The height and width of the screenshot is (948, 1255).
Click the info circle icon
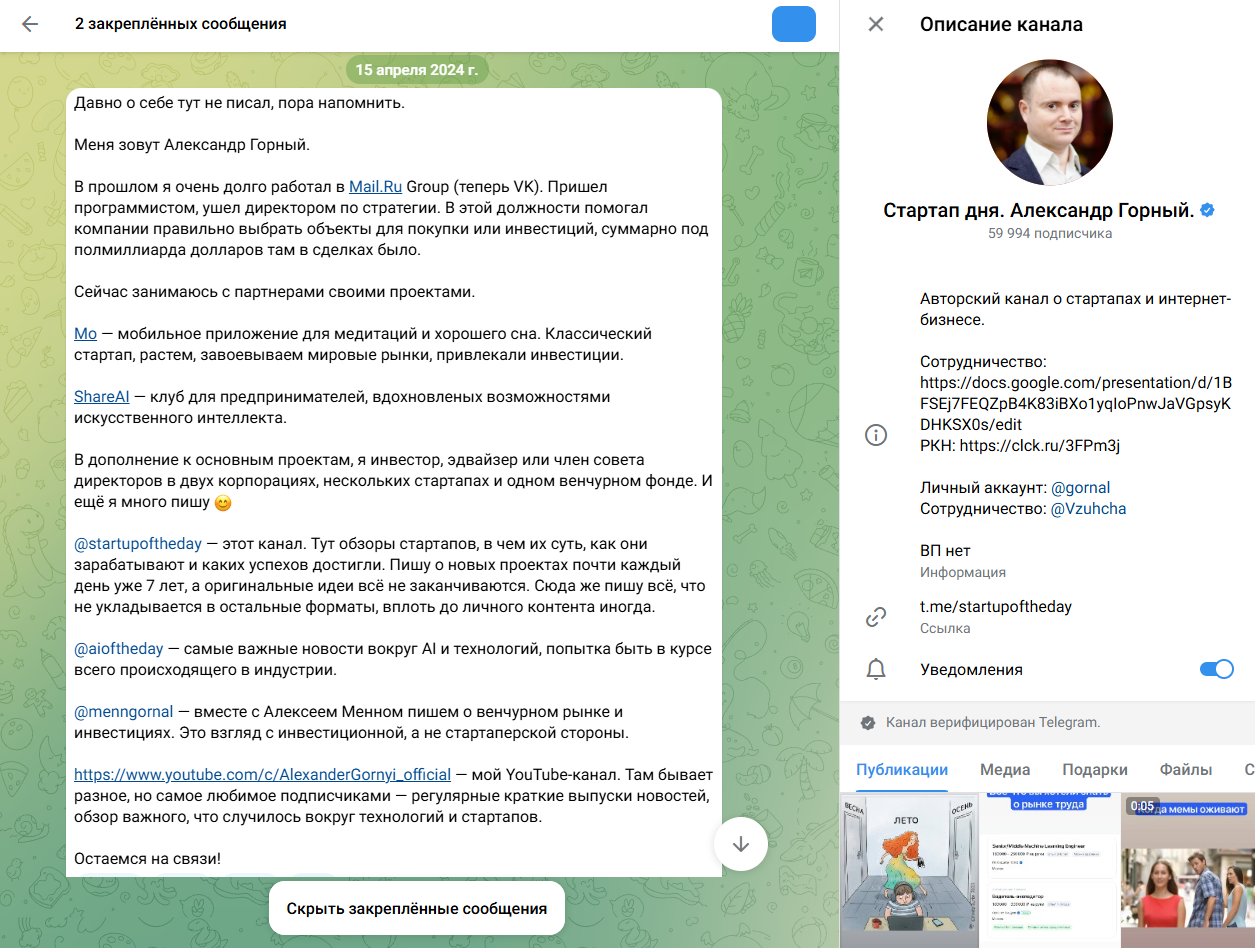click(876, 435)
